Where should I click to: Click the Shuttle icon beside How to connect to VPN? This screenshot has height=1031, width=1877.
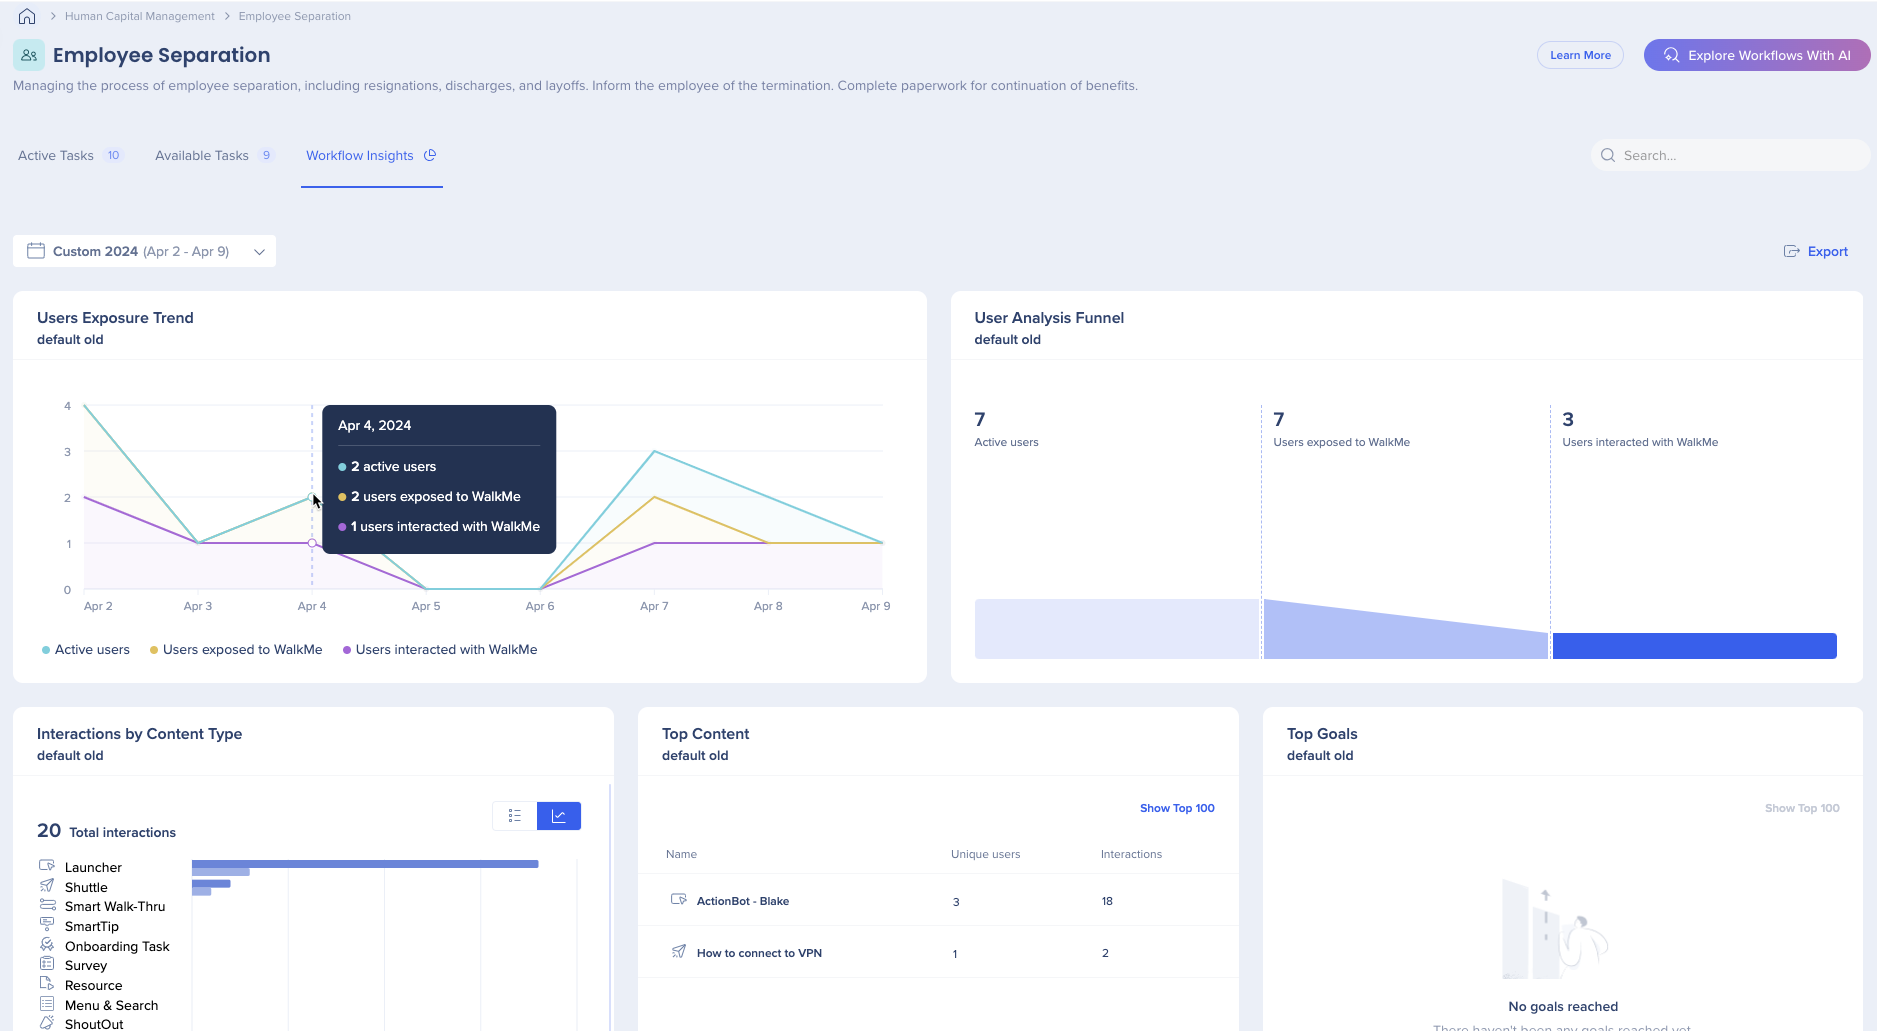pos(679,951)
